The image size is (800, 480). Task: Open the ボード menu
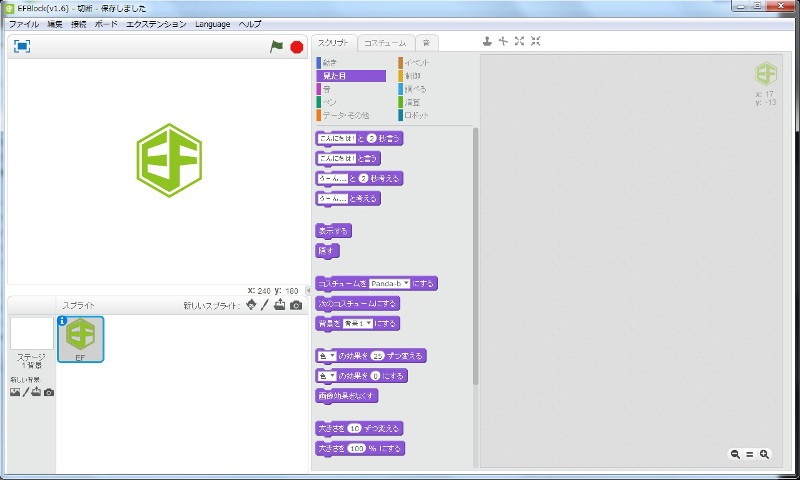pos(106,24)
